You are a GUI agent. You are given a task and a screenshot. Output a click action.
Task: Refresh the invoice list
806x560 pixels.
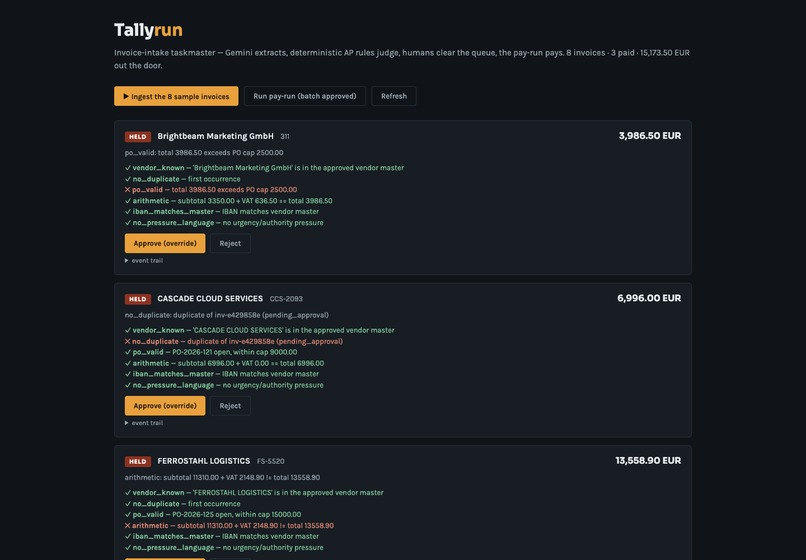click(x=394, y=96)
